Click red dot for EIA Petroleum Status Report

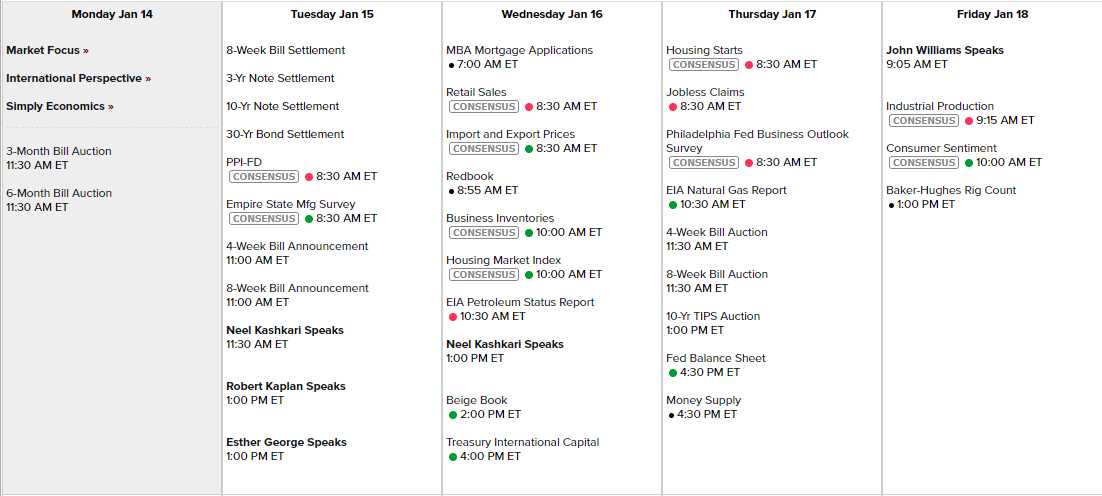[452, 316]
